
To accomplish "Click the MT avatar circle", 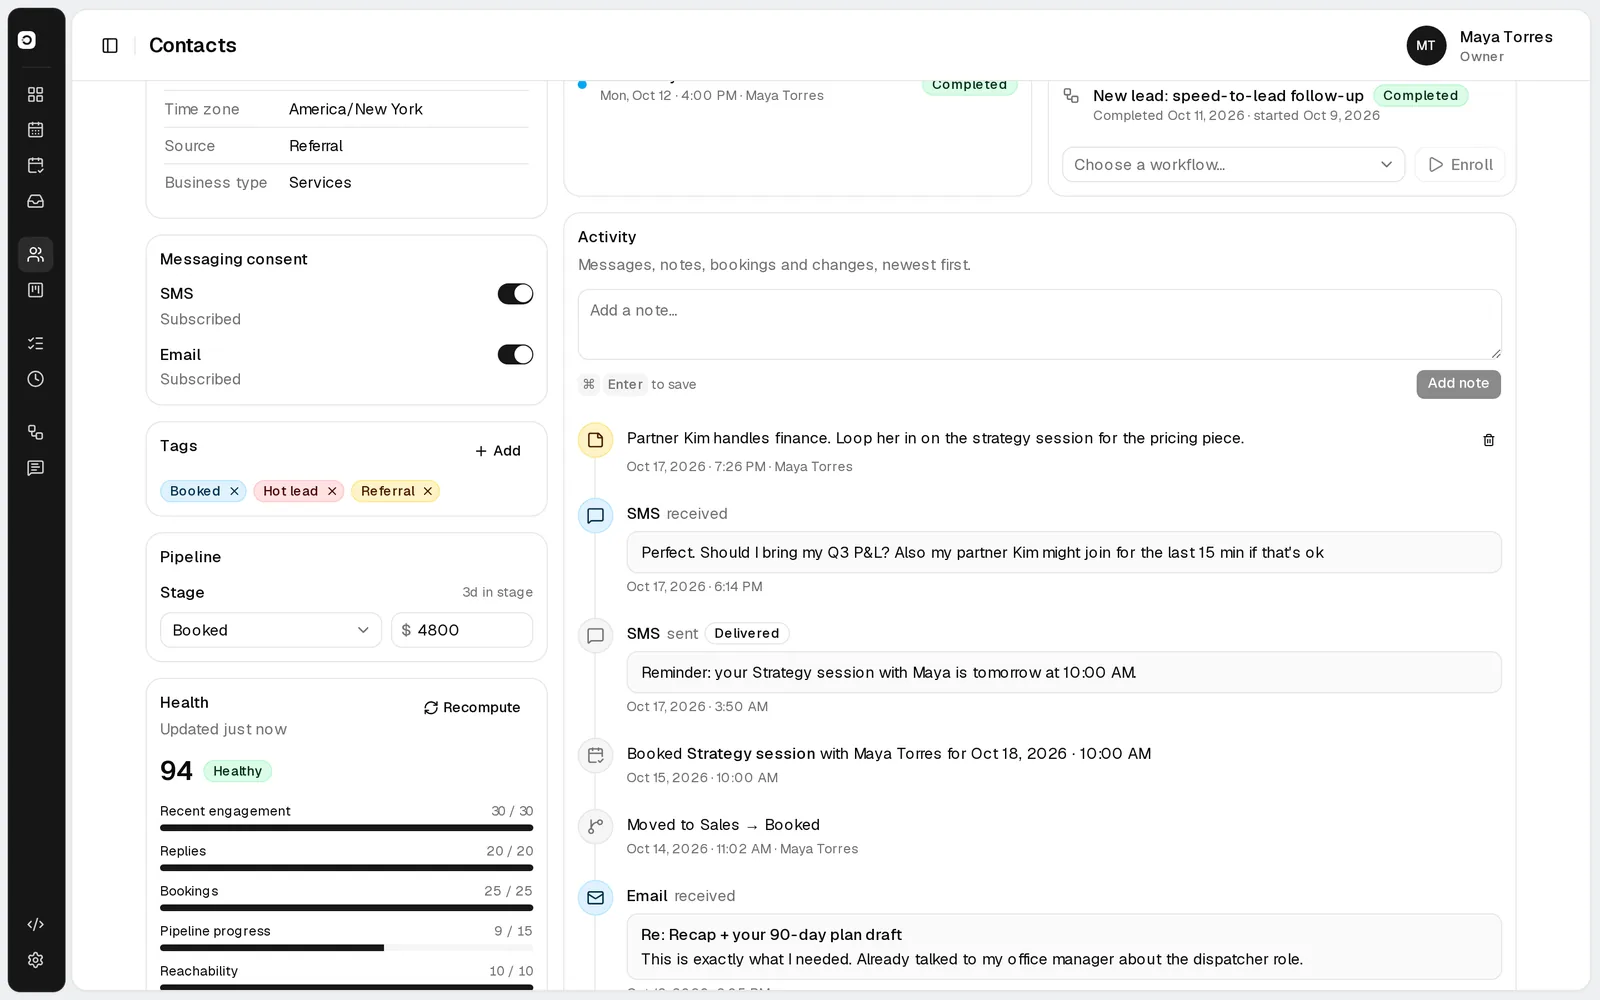I will click(1426, 45).
